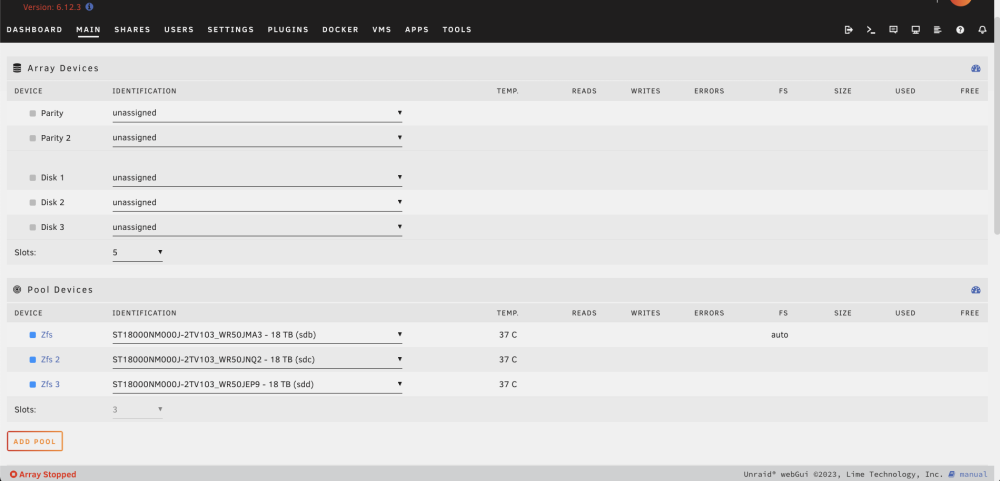Click the 37 C temperature in Zfs 2 row
The width and height of the screenshot is (1000, 481).
pyautogui.click(x=508, y=359)
